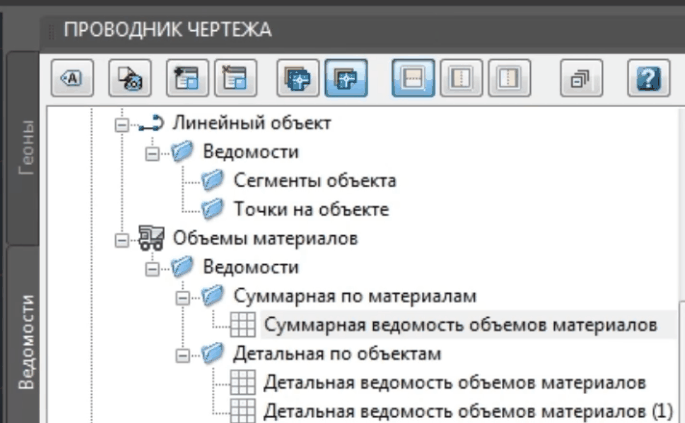Click the folder icon of Точки на объекте
Image resolution: width=685 pixels, height=423 pixels.
coord(213,209)
